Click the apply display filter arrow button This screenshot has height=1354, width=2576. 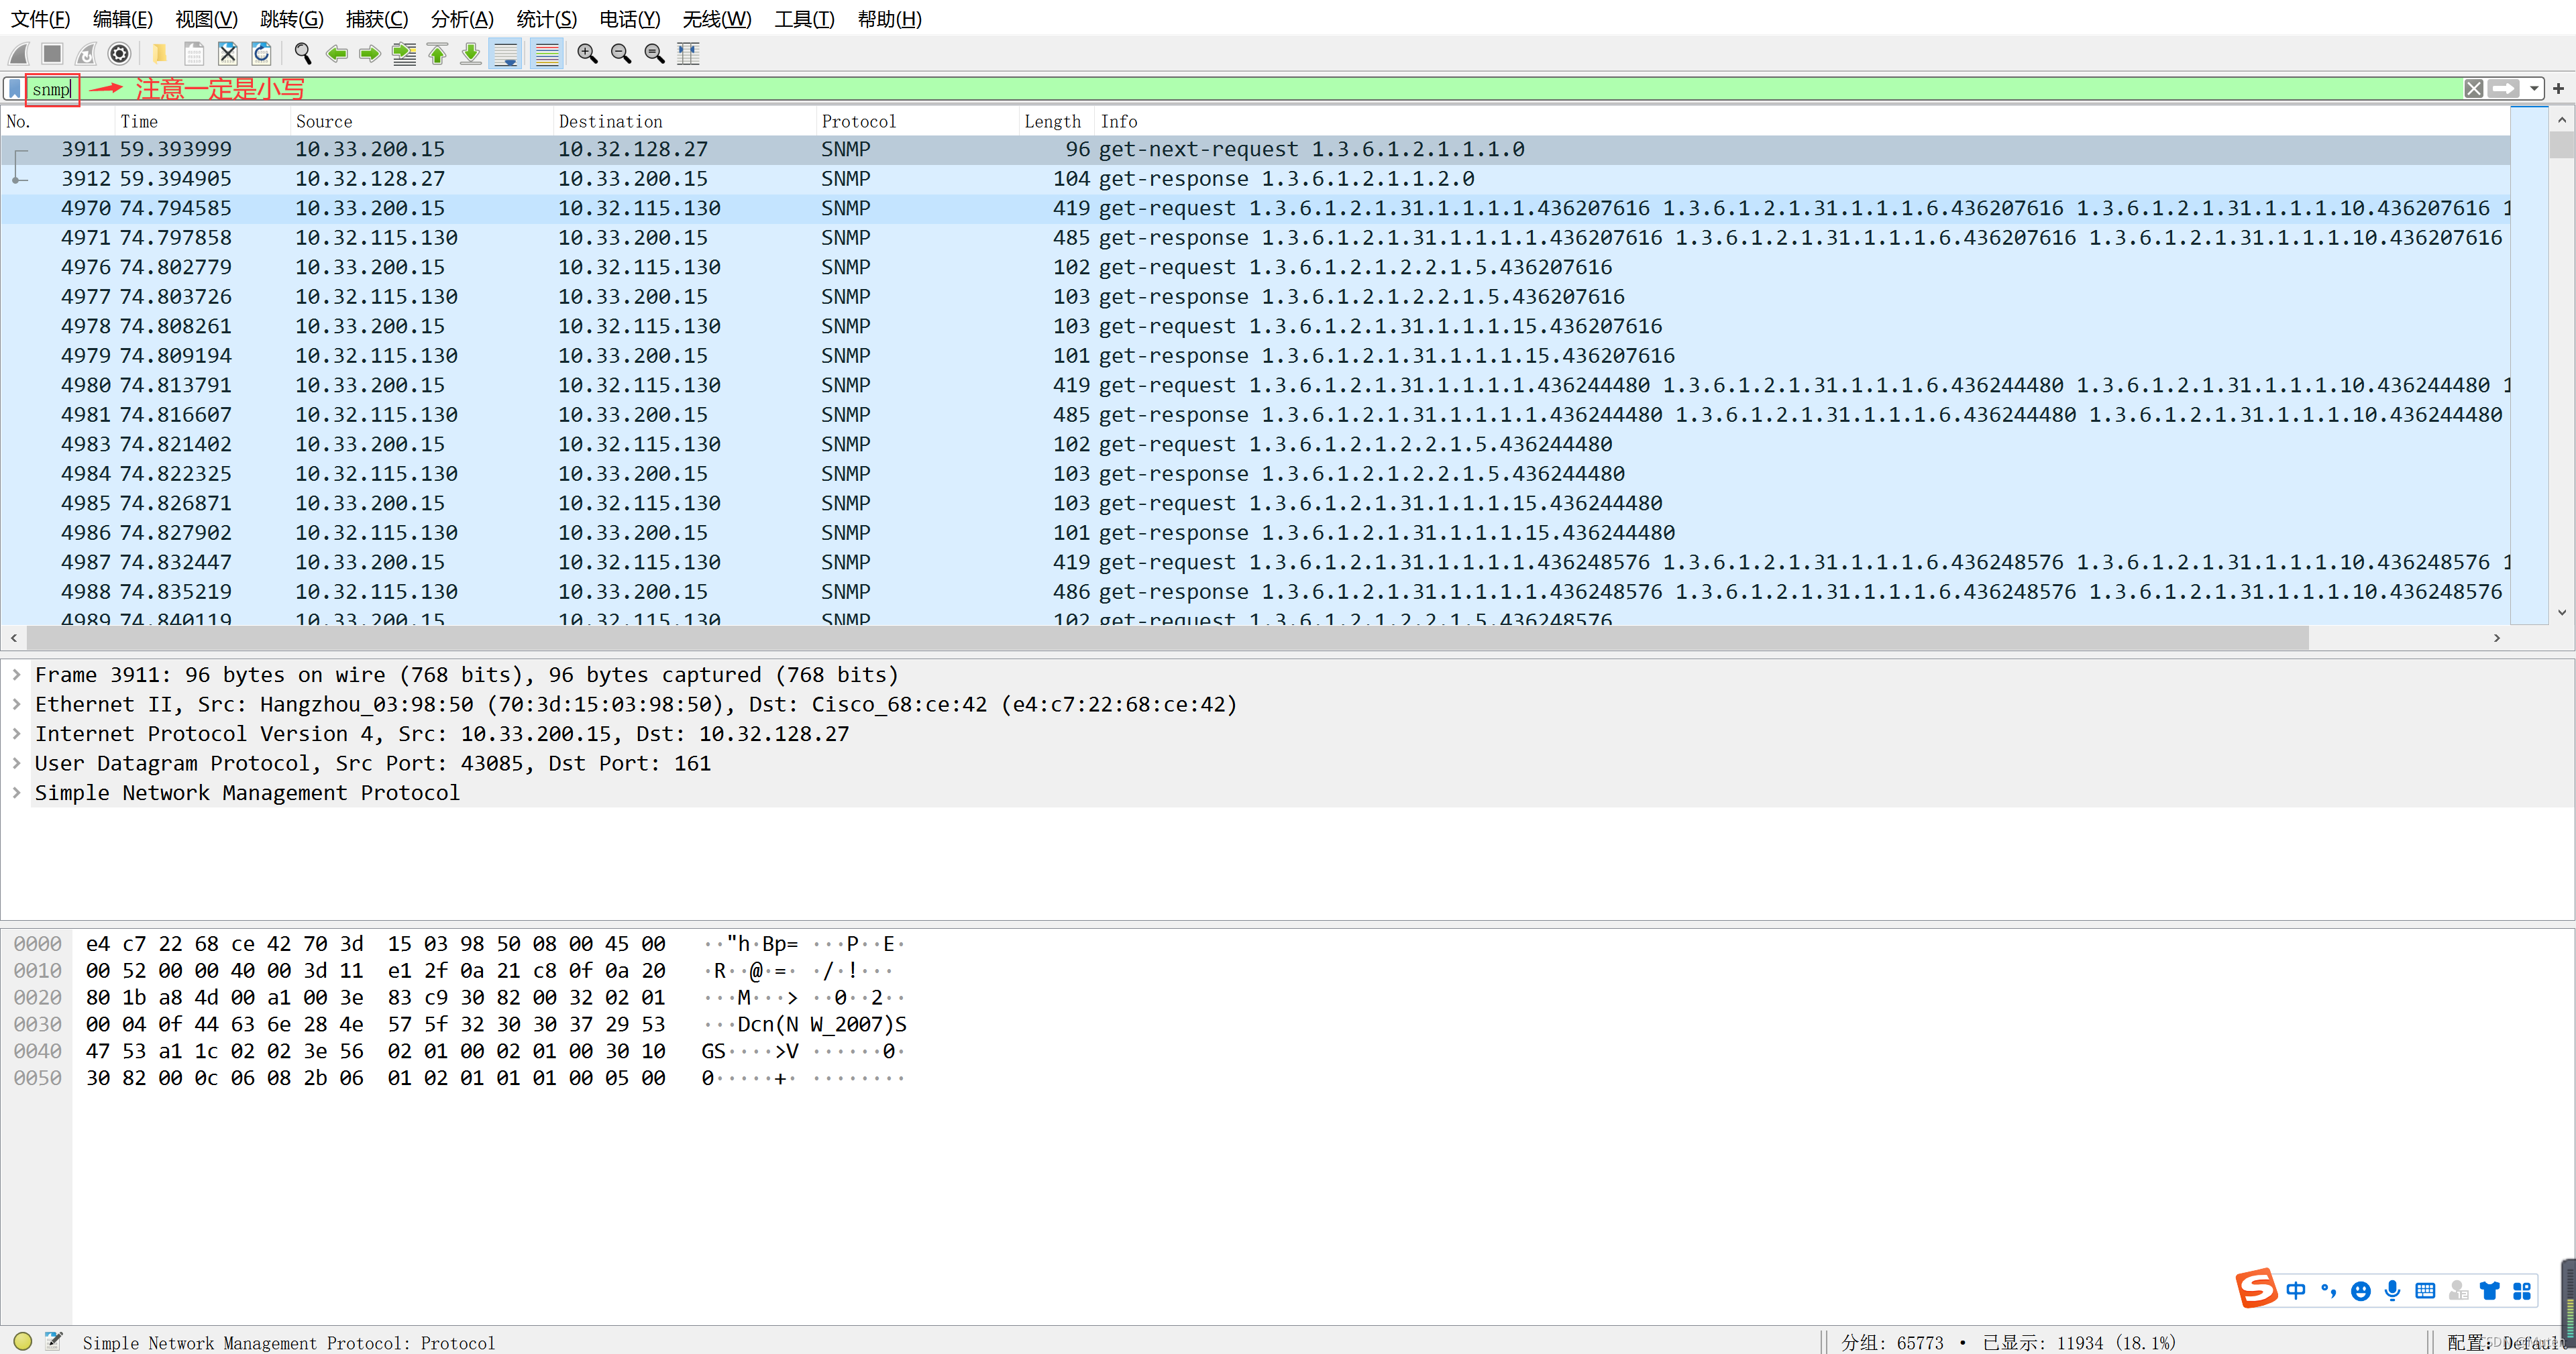[x=2504, y=89]
